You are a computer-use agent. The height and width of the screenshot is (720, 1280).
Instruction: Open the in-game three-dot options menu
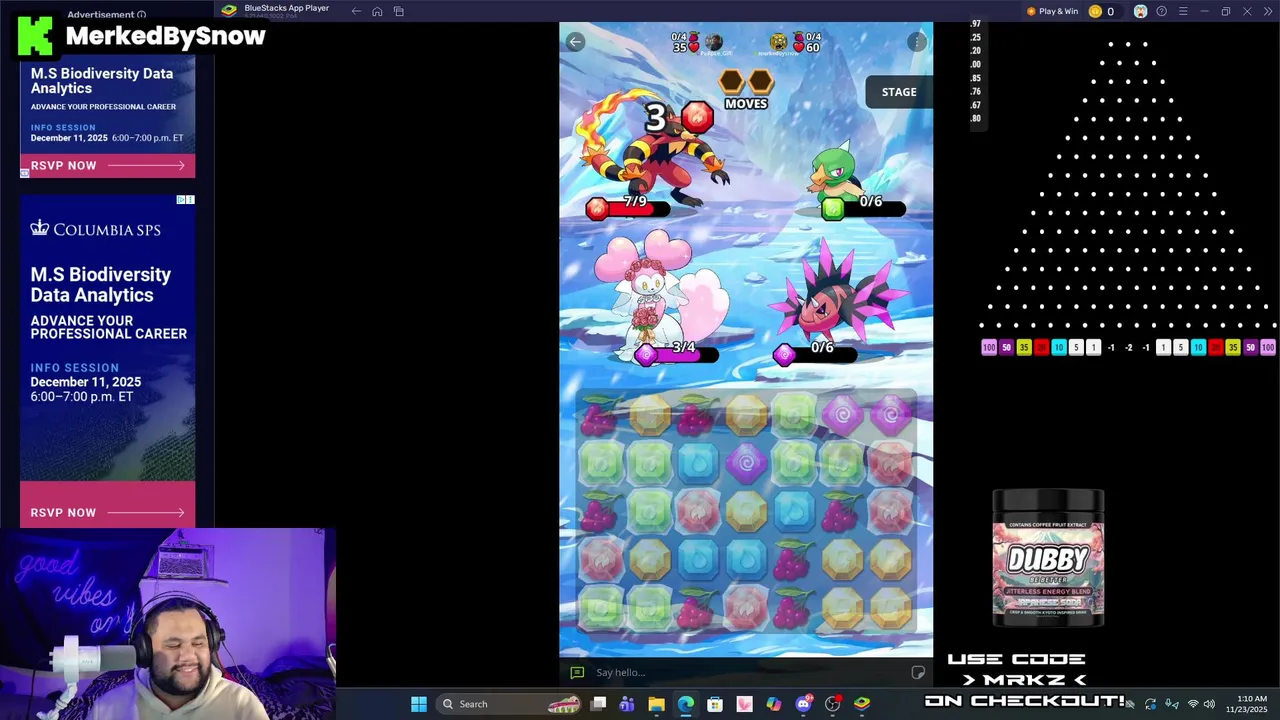point(916,41)
